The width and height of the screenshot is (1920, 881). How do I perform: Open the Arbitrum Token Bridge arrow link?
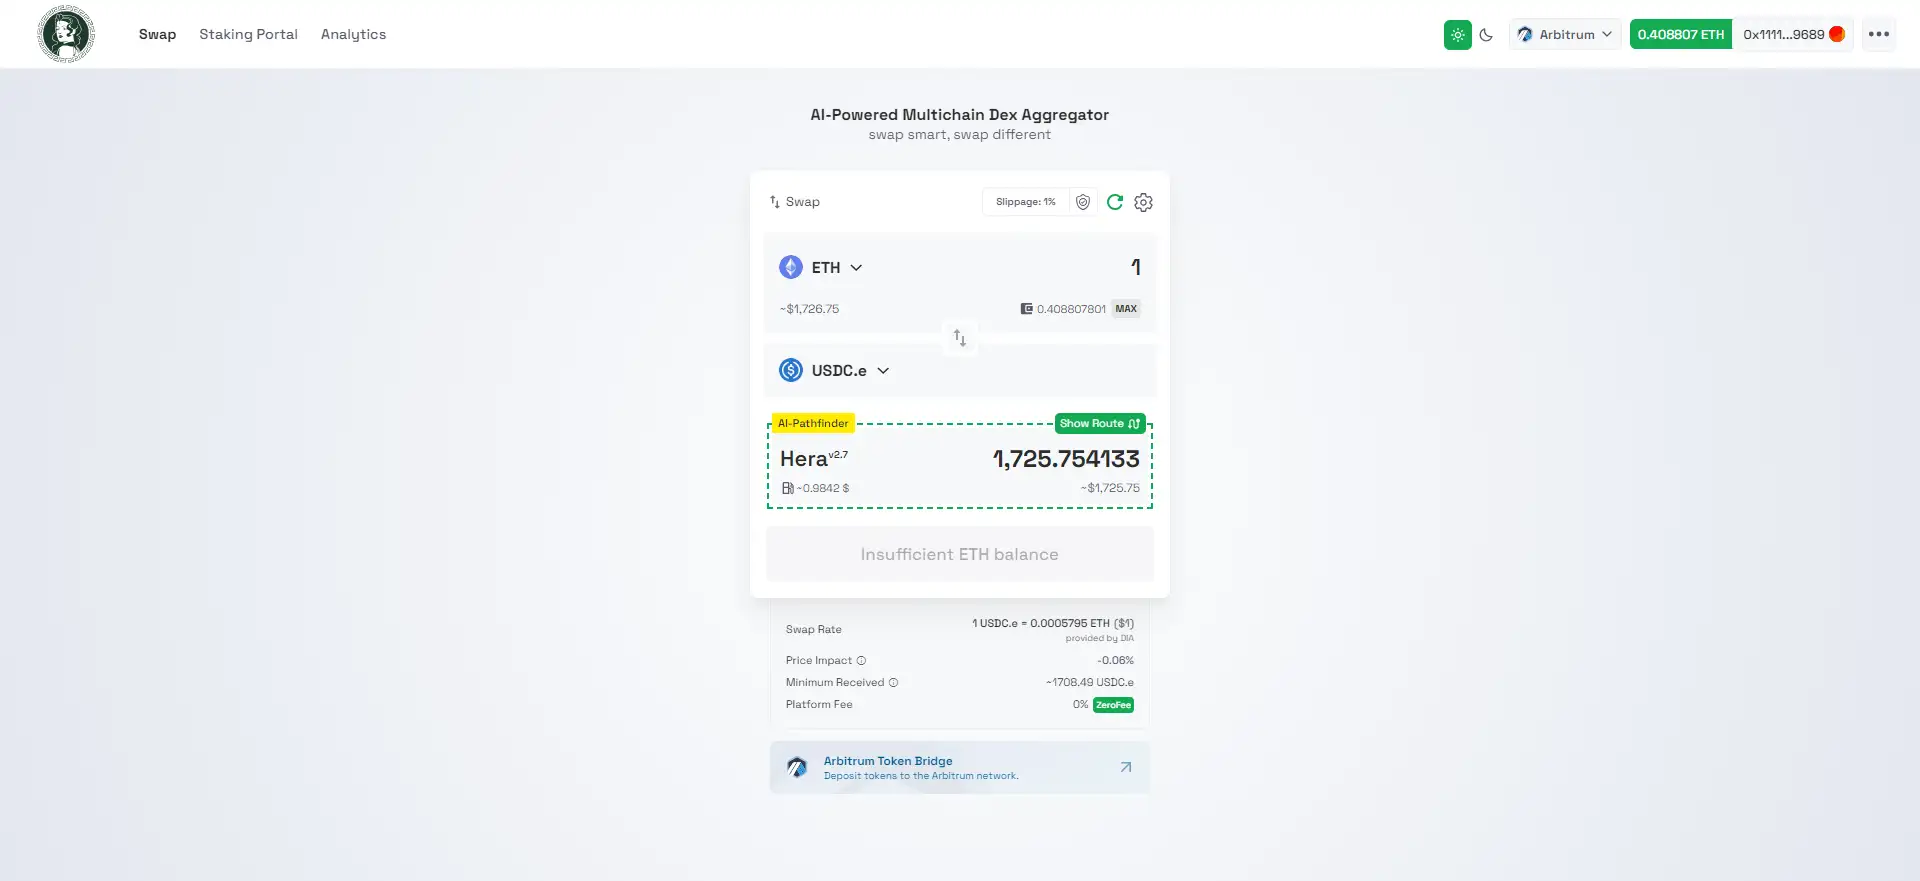pyautogui.click(x=1126, y=767)
